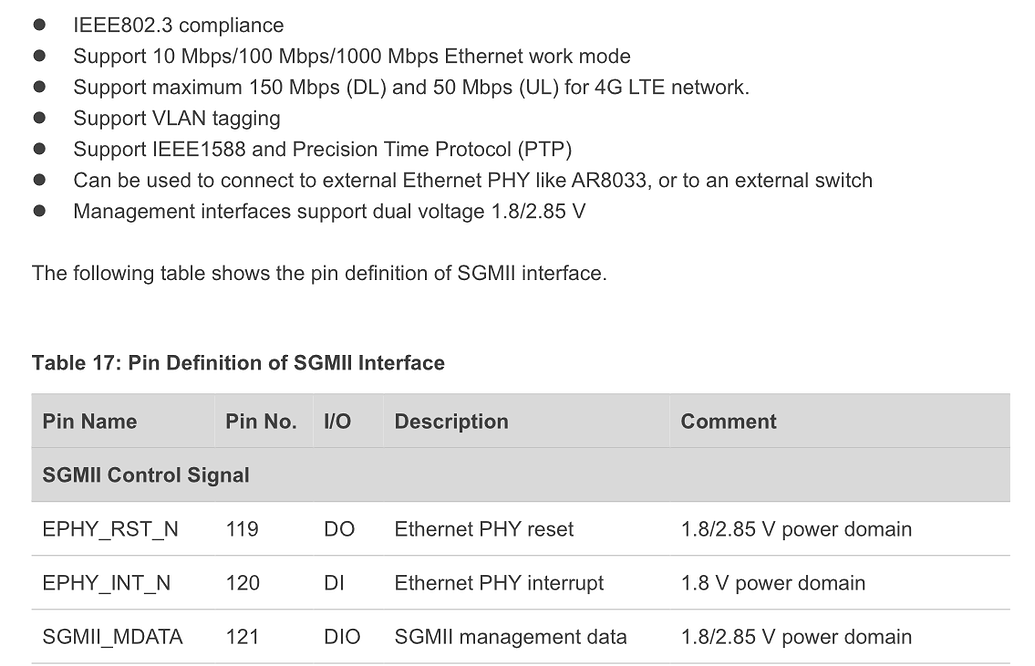Click pin number 121 in the table

[x=242, y=638]
